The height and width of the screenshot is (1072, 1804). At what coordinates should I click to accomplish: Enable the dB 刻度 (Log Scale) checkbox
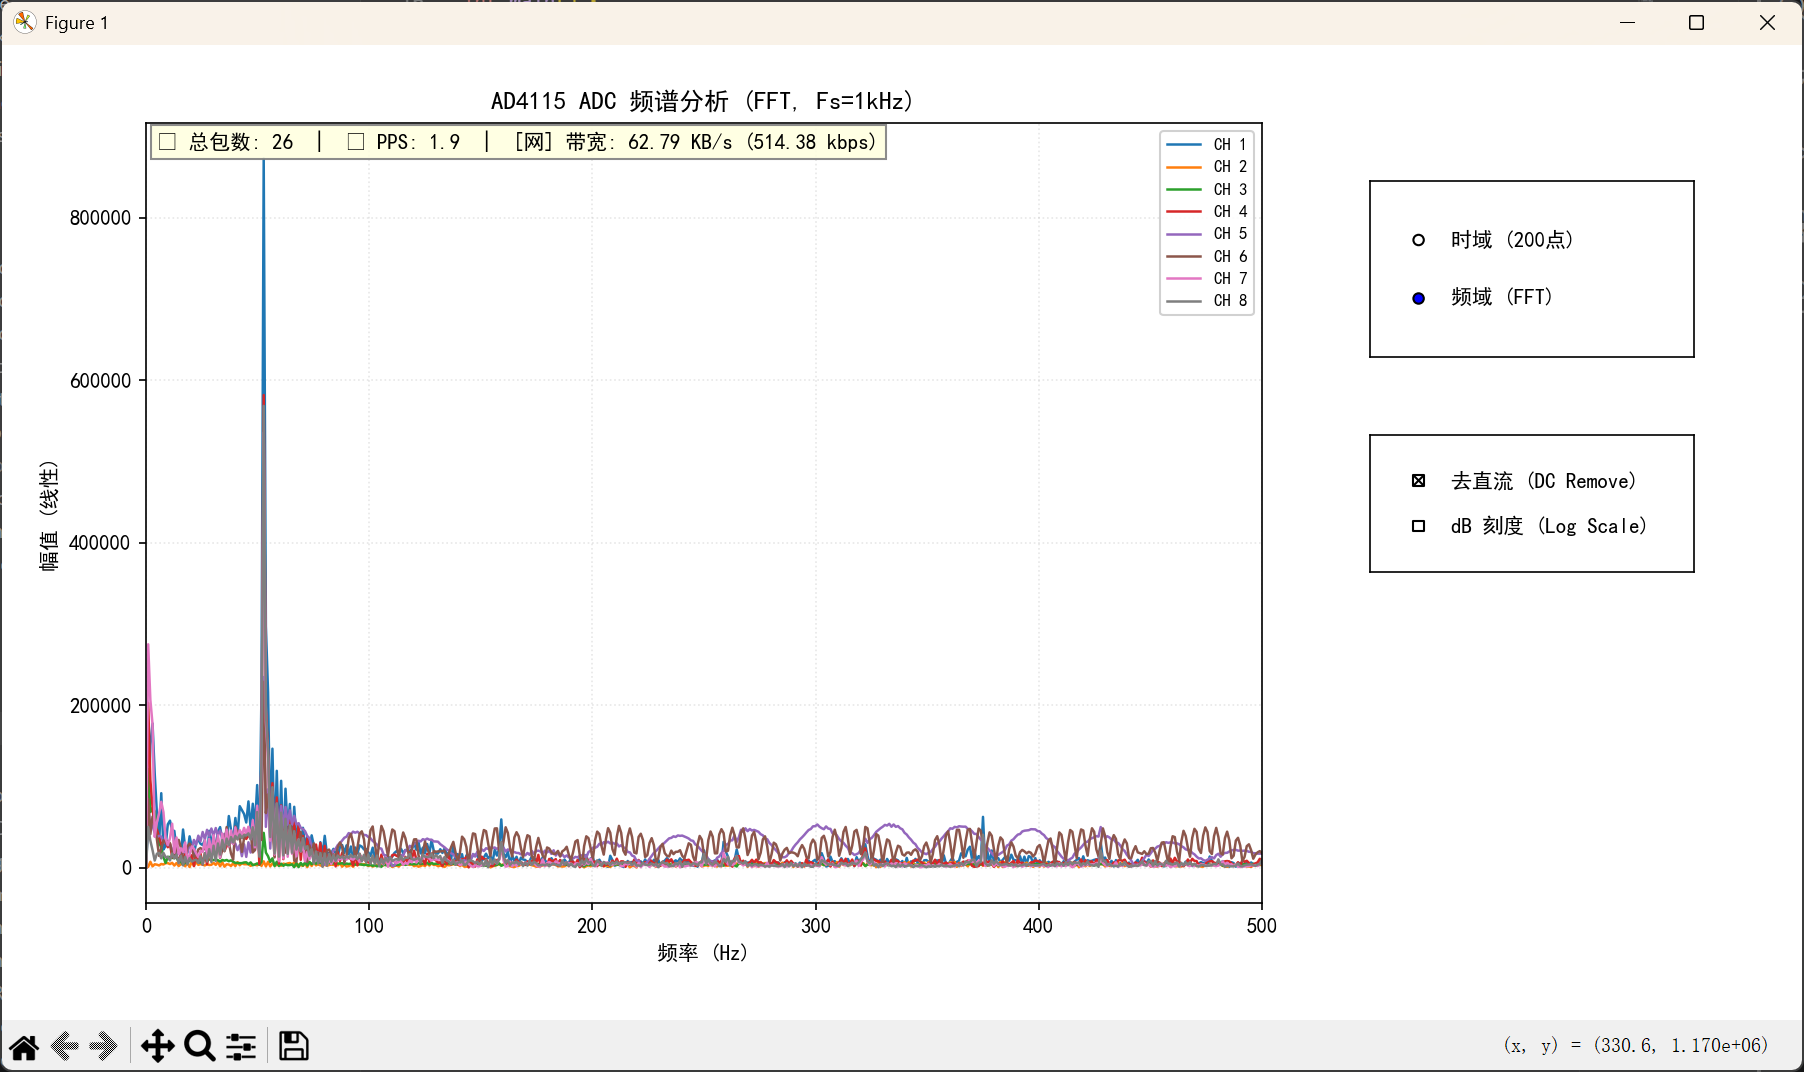[1418, 526]
